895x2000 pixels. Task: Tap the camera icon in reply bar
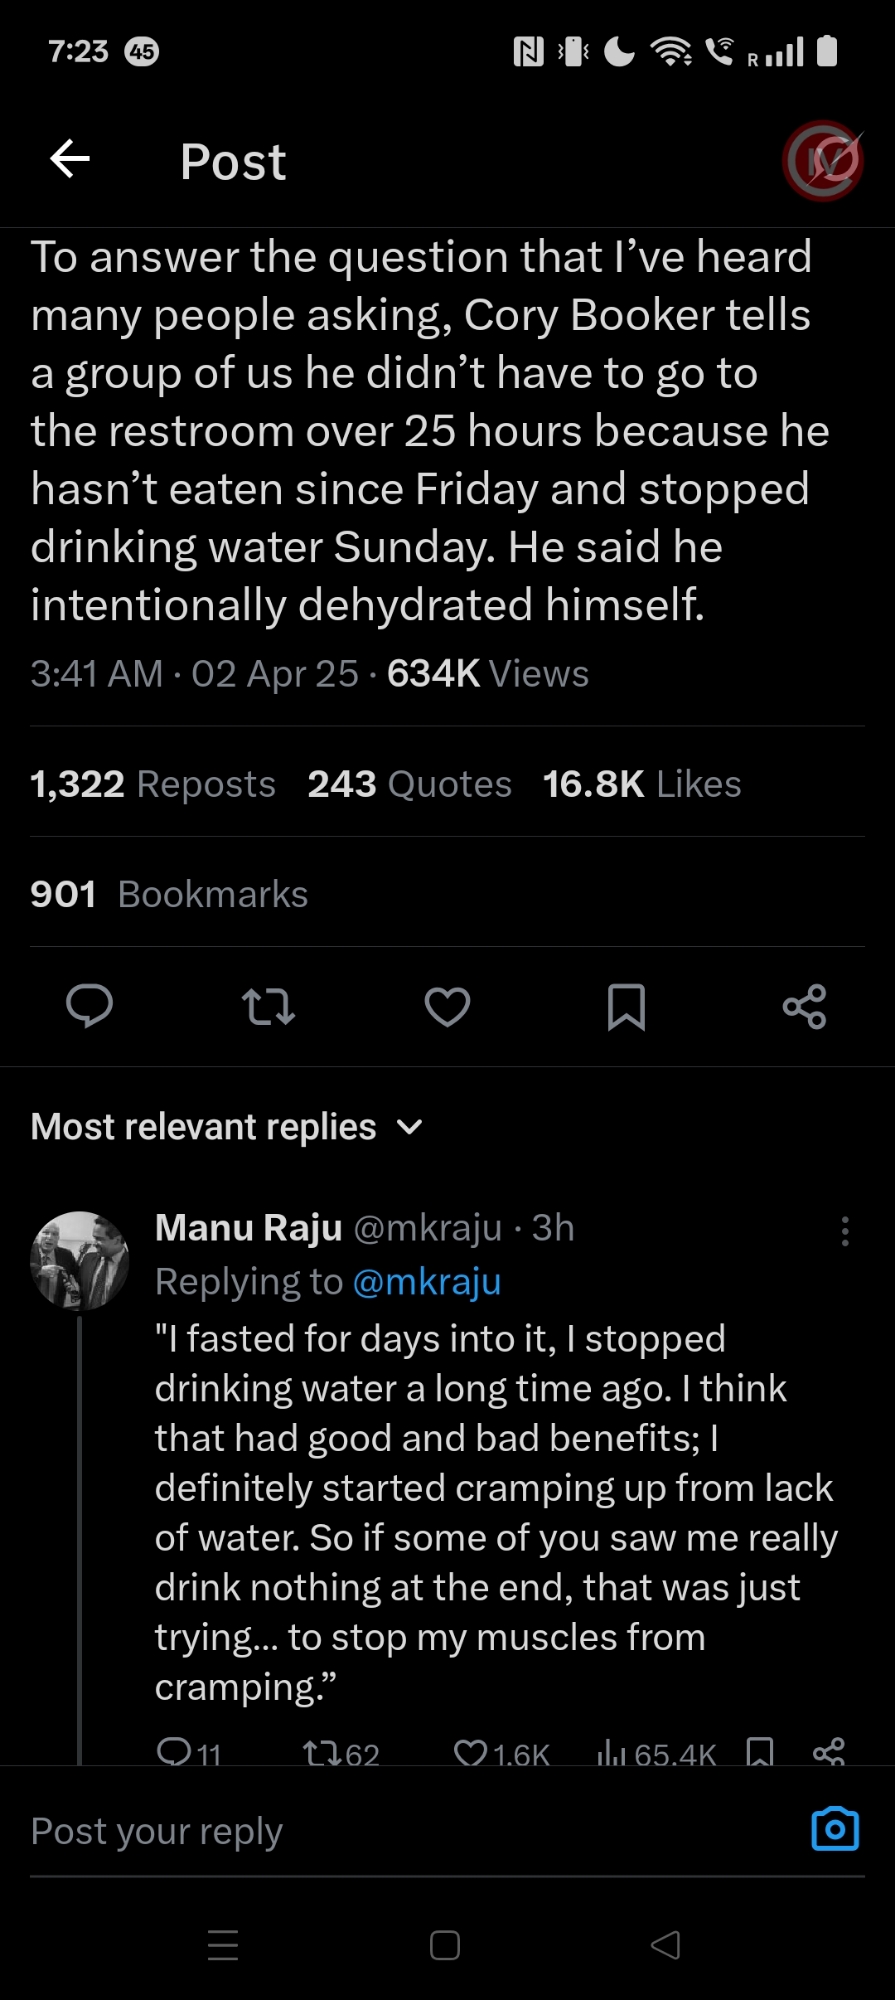coord(835,1829)
